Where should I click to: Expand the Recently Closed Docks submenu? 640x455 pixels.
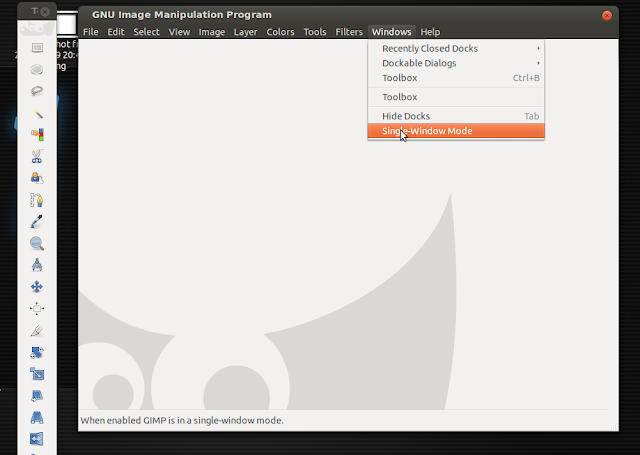click(x=456, y=49)
